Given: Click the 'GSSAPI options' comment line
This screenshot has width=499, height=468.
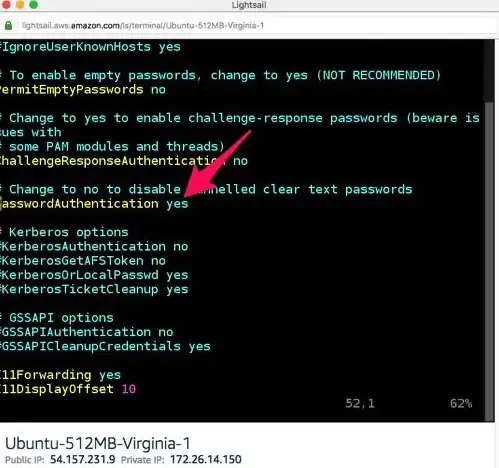Looking at the screenshot, I should (57, 318).
